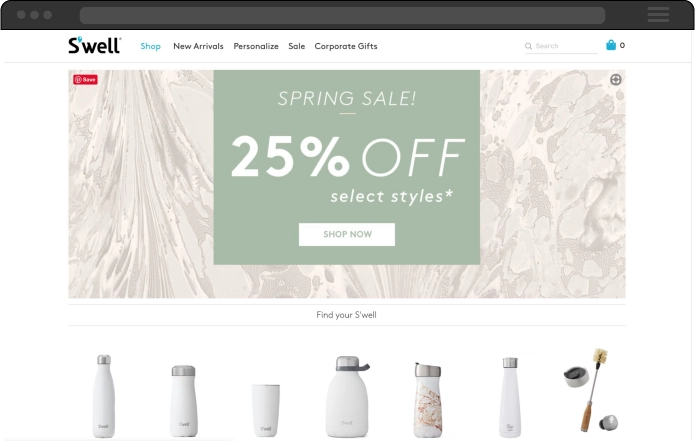The height and width of the screenshot is (441, 695).
Task: Open the Personalize page
Action: click(256, 46)
